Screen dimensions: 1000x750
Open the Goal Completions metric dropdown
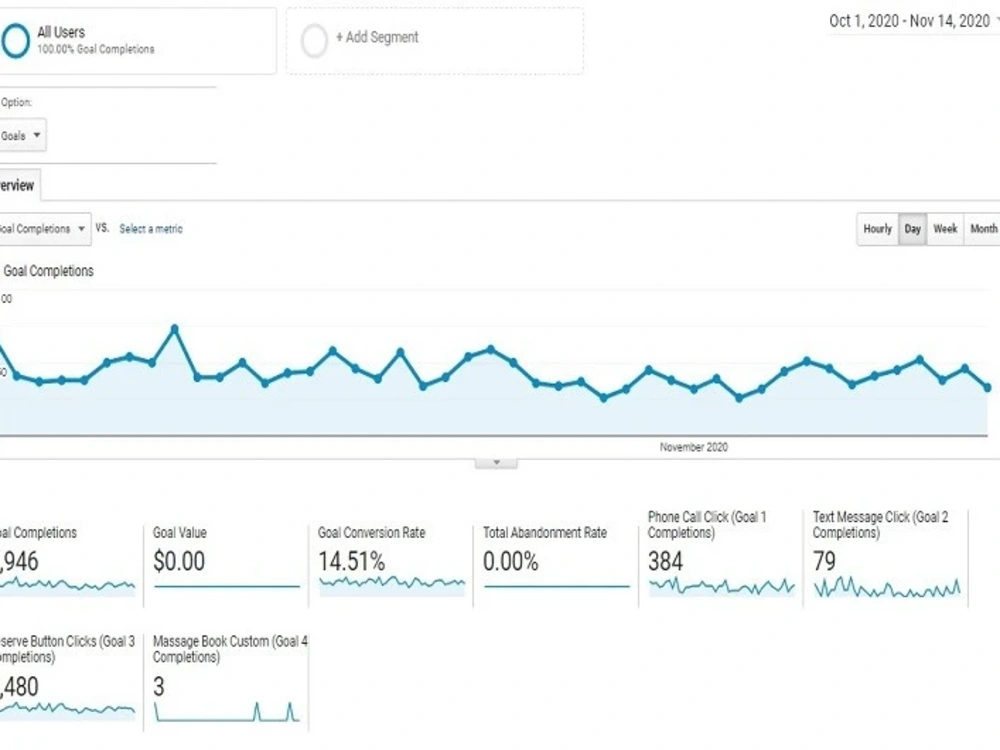click(43, 229)
